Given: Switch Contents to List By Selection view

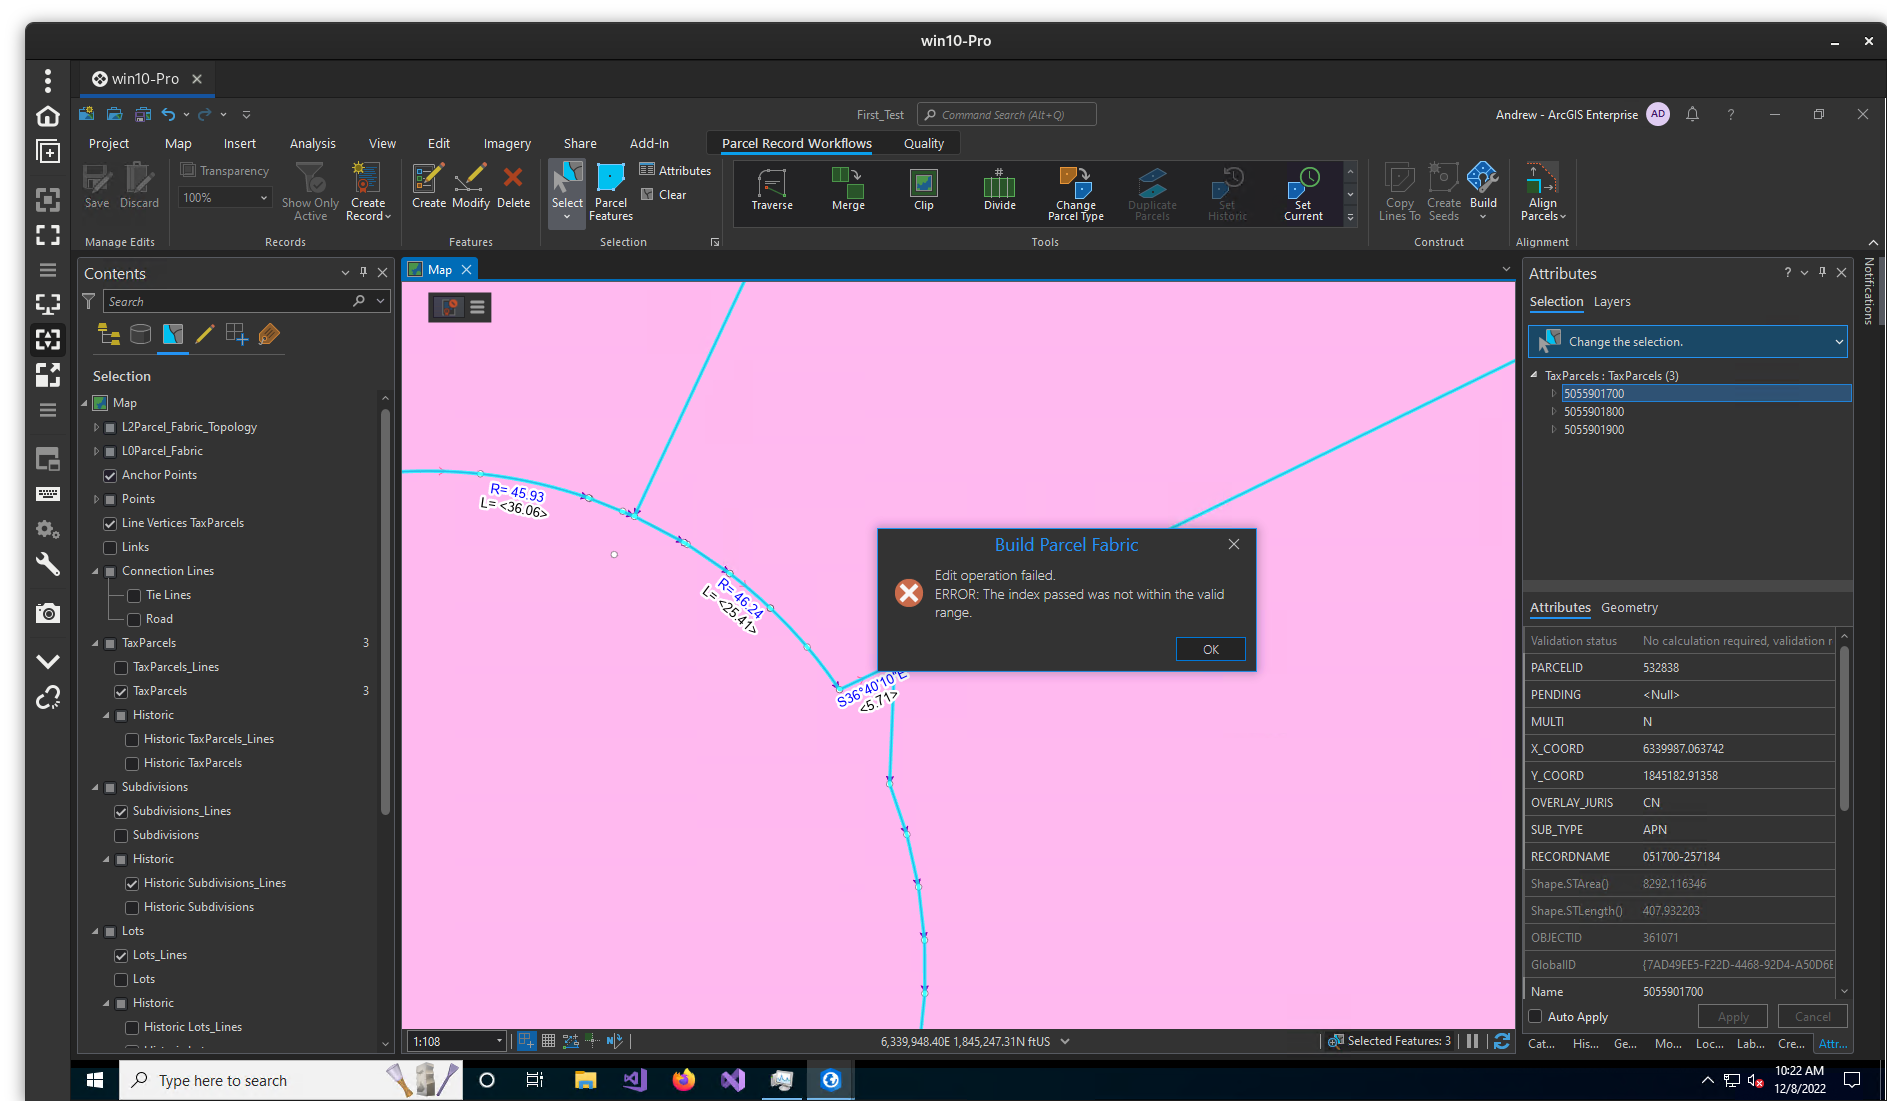Looking at the screenshot, I should coord(173,335).
